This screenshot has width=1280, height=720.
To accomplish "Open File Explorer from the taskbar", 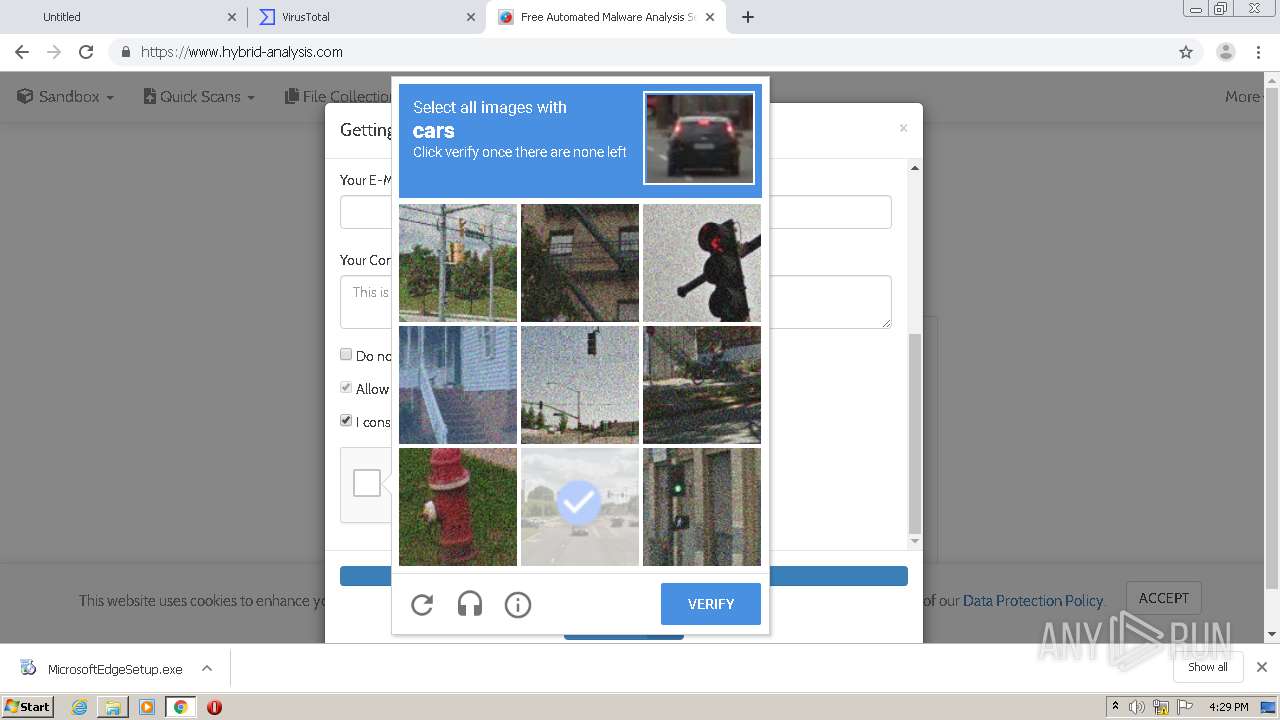I will coord(113,707).
